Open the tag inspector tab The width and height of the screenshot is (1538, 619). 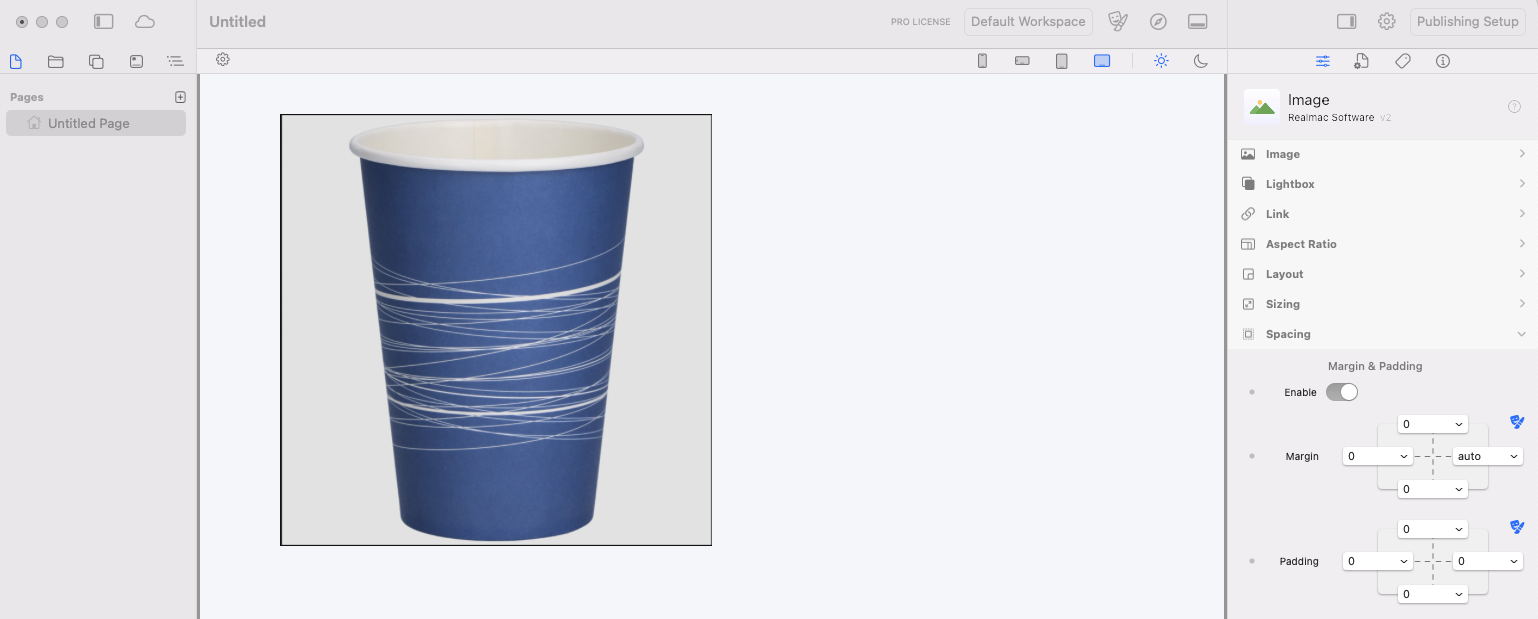coord(1403,61)
